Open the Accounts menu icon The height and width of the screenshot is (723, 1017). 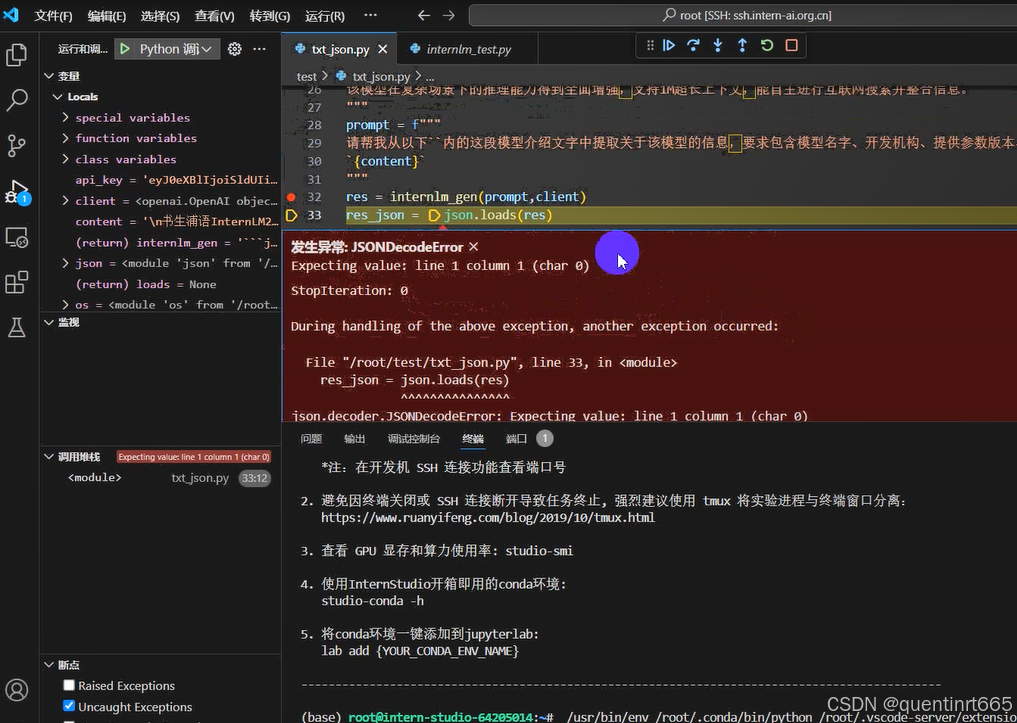17,690
